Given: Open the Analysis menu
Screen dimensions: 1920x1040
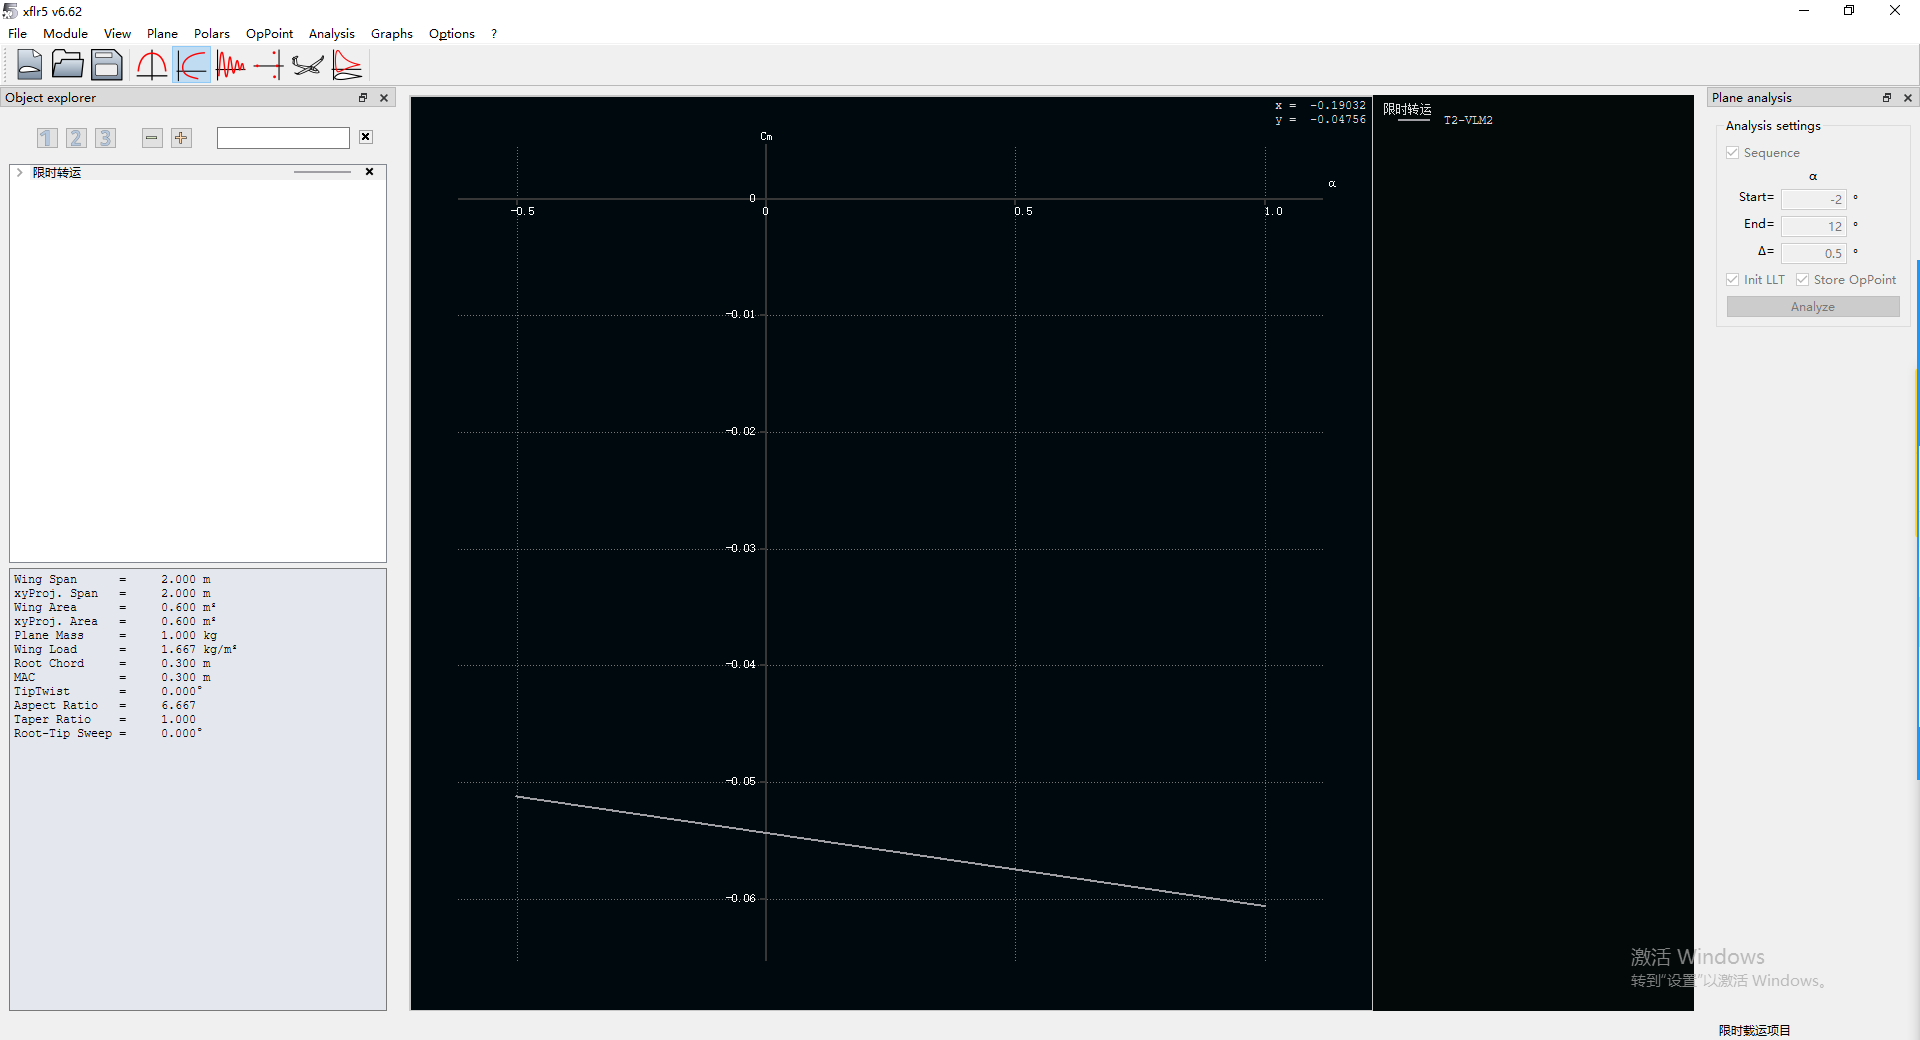Looking at the screenshot, I should (332, 33).
